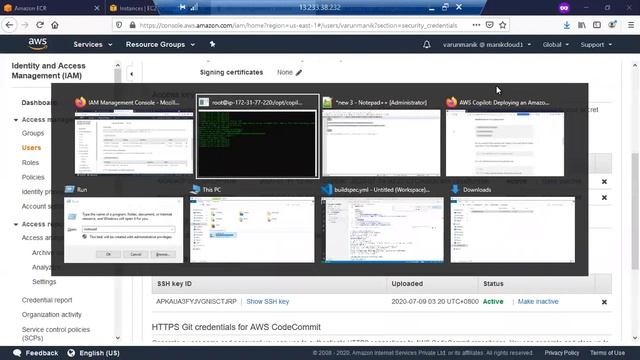Edit signing certificates with pencil icon

(299, 73)
